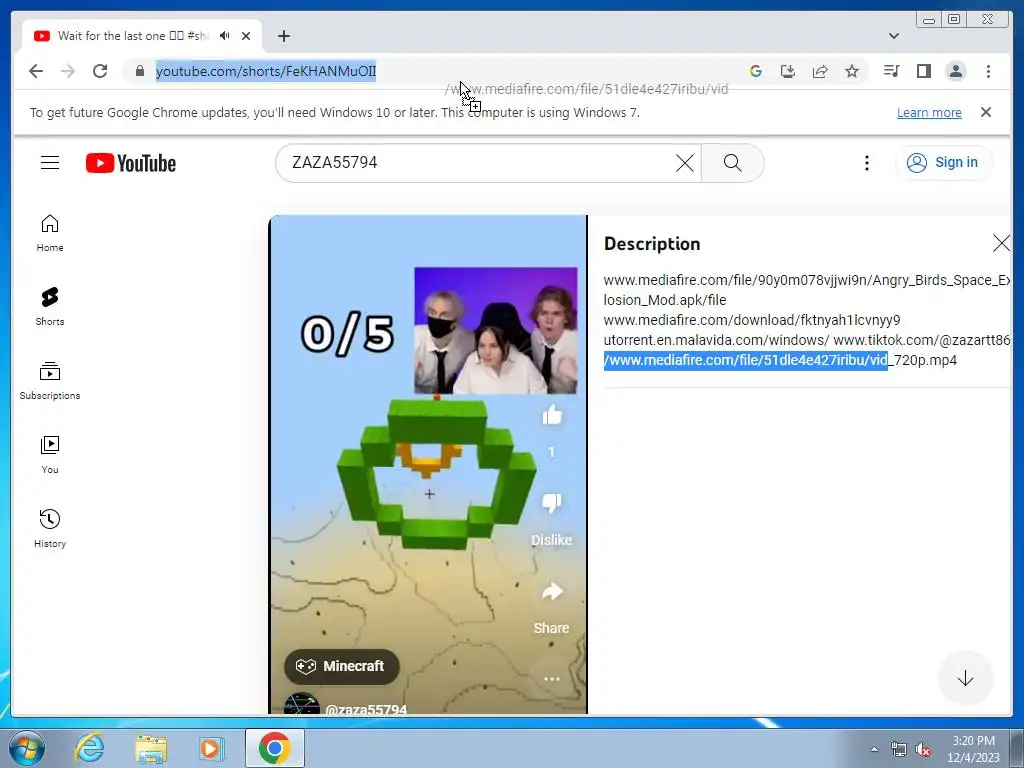Click the Short video player area
The image size is (1024, 768).
tap(428, 464)
